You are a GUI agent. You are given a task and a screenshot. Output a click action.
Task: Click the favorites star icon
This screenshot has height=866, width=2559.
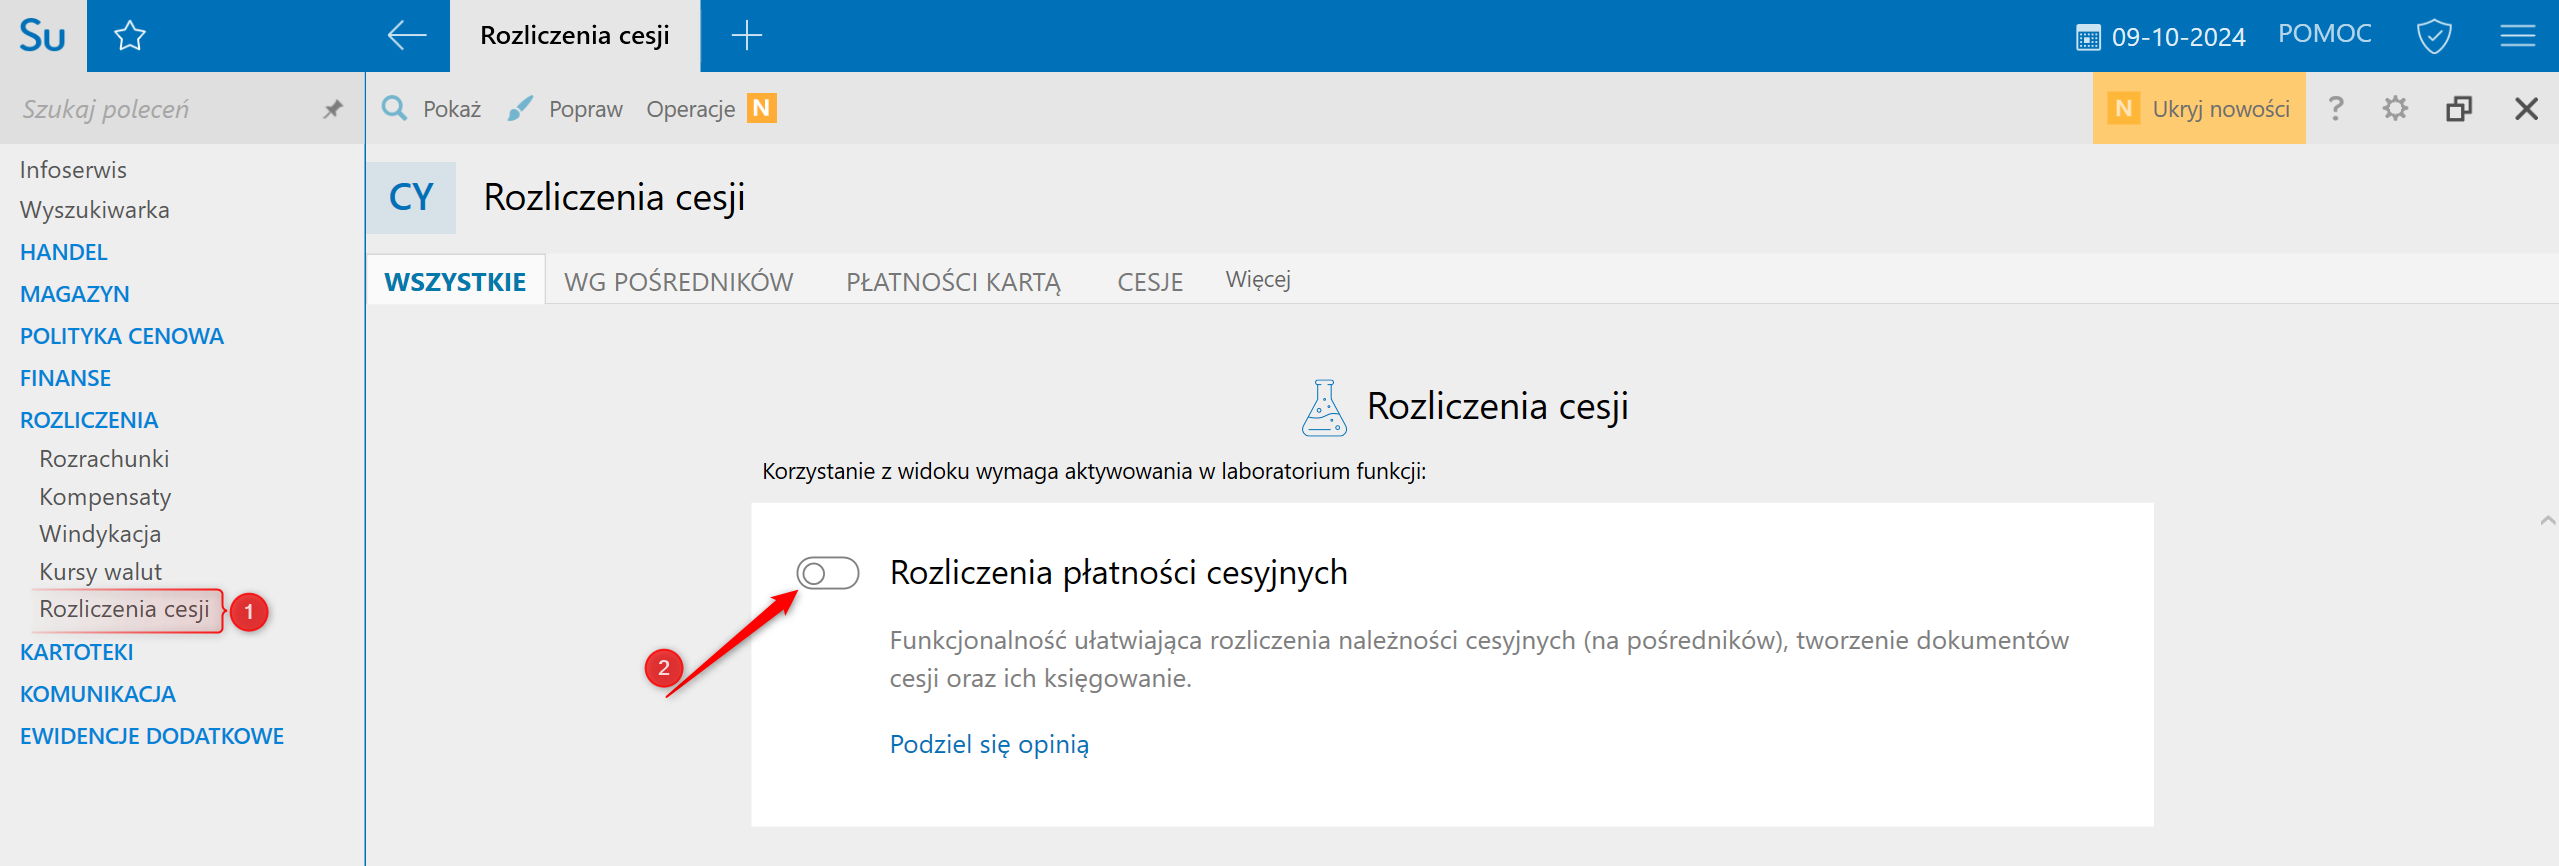[x=130, y=37]
